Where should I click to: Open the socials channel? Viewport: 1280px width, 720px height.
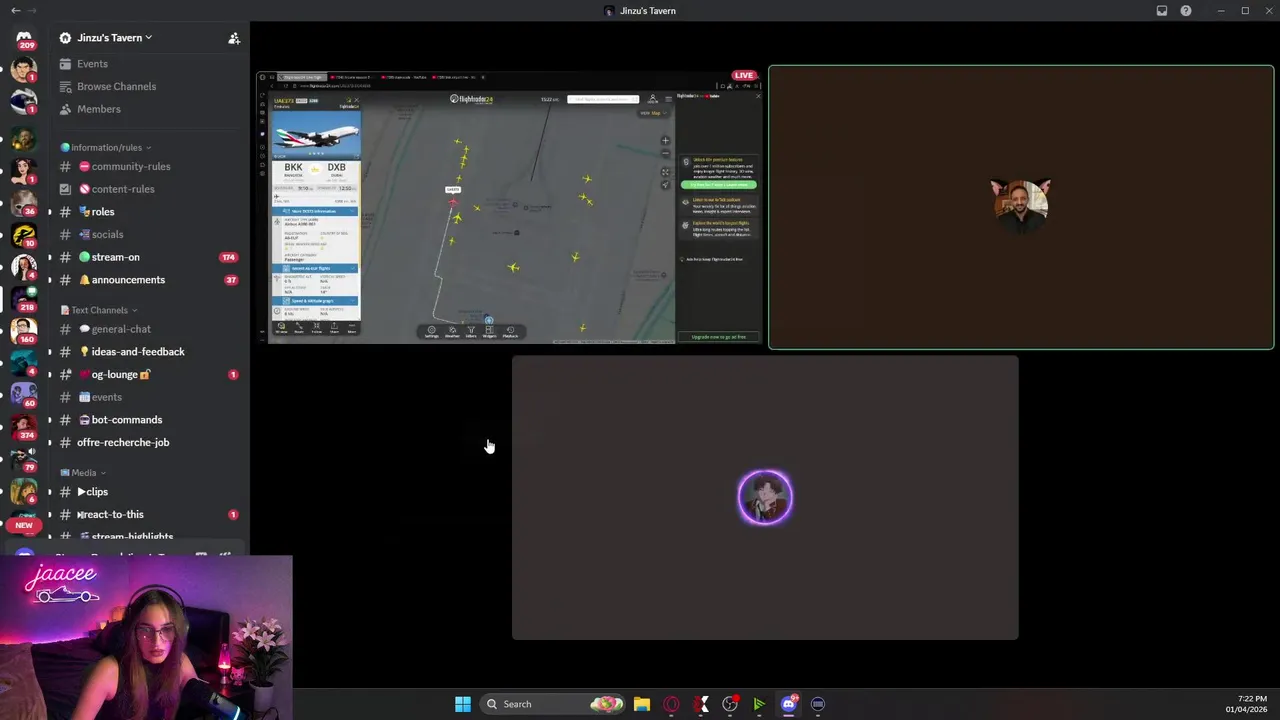coord(148,235)
